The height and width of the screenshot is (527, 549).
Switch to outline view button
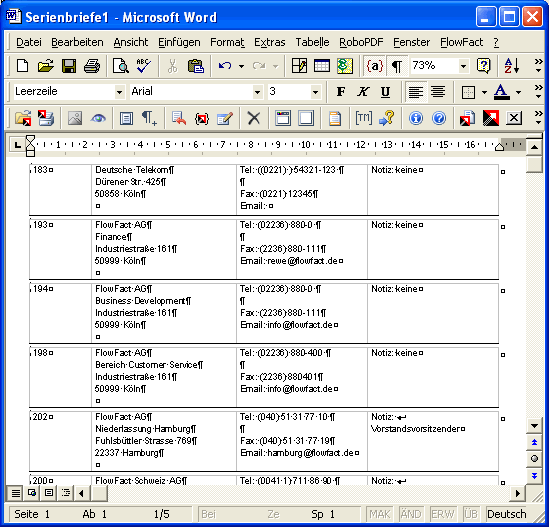coord(66,493)
